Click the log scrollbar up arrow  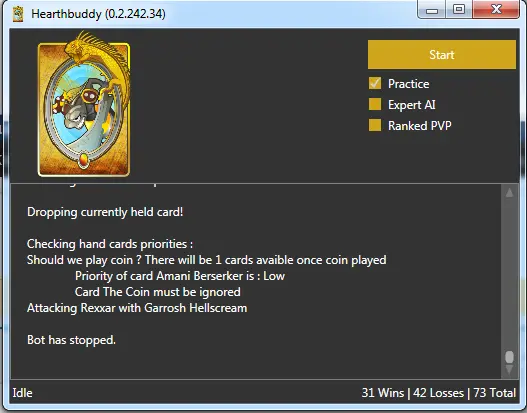point(509,192)
